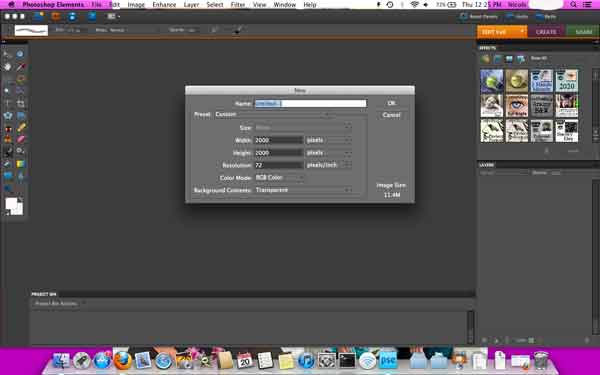Click the Undo button
600x375 pixels.
(517, 16)
